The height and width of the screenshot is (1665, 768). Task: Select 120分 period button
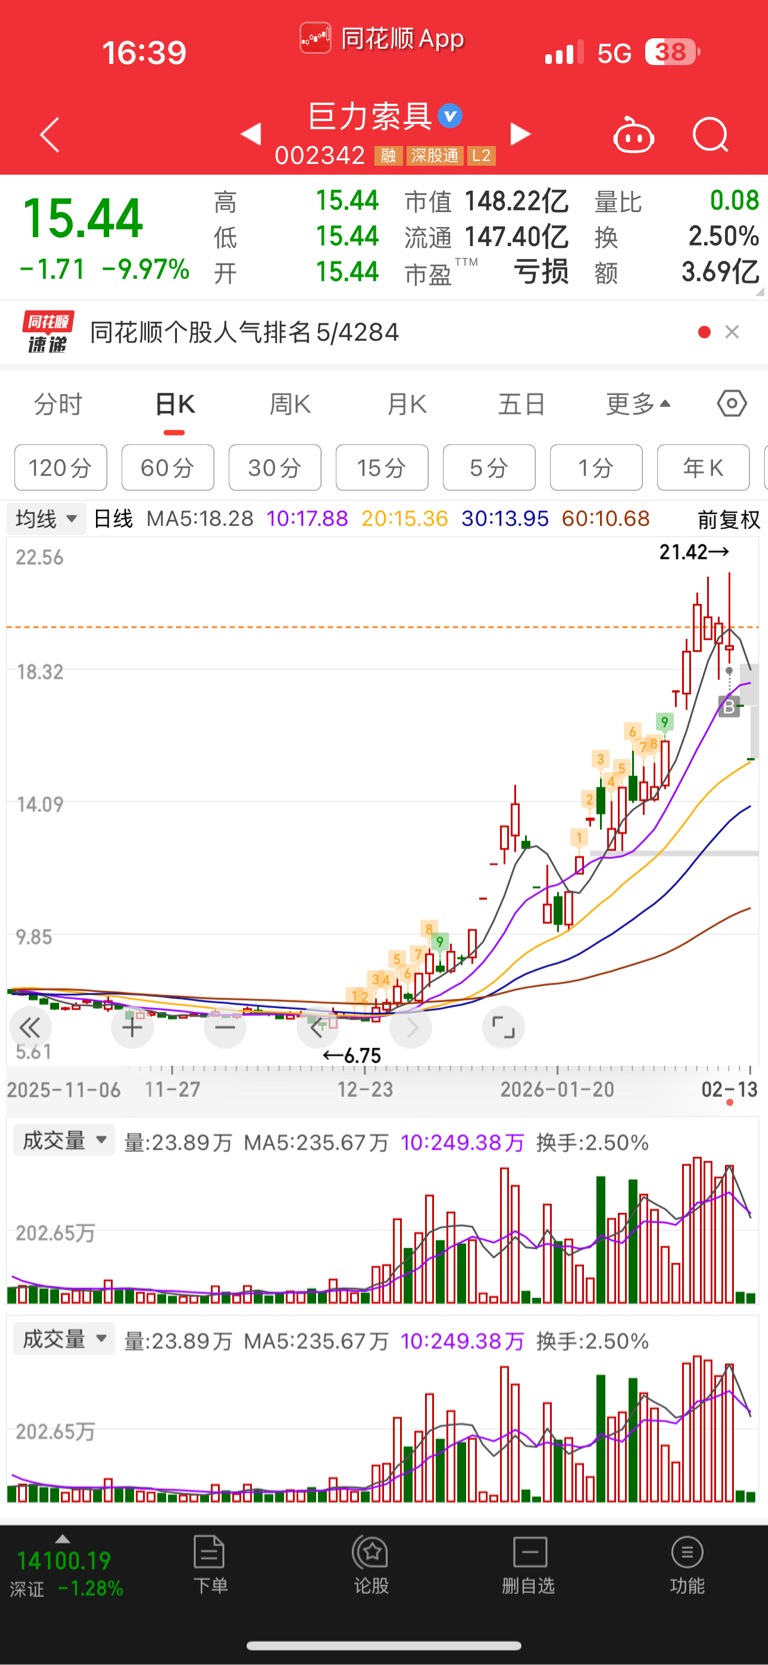point(61,467)
